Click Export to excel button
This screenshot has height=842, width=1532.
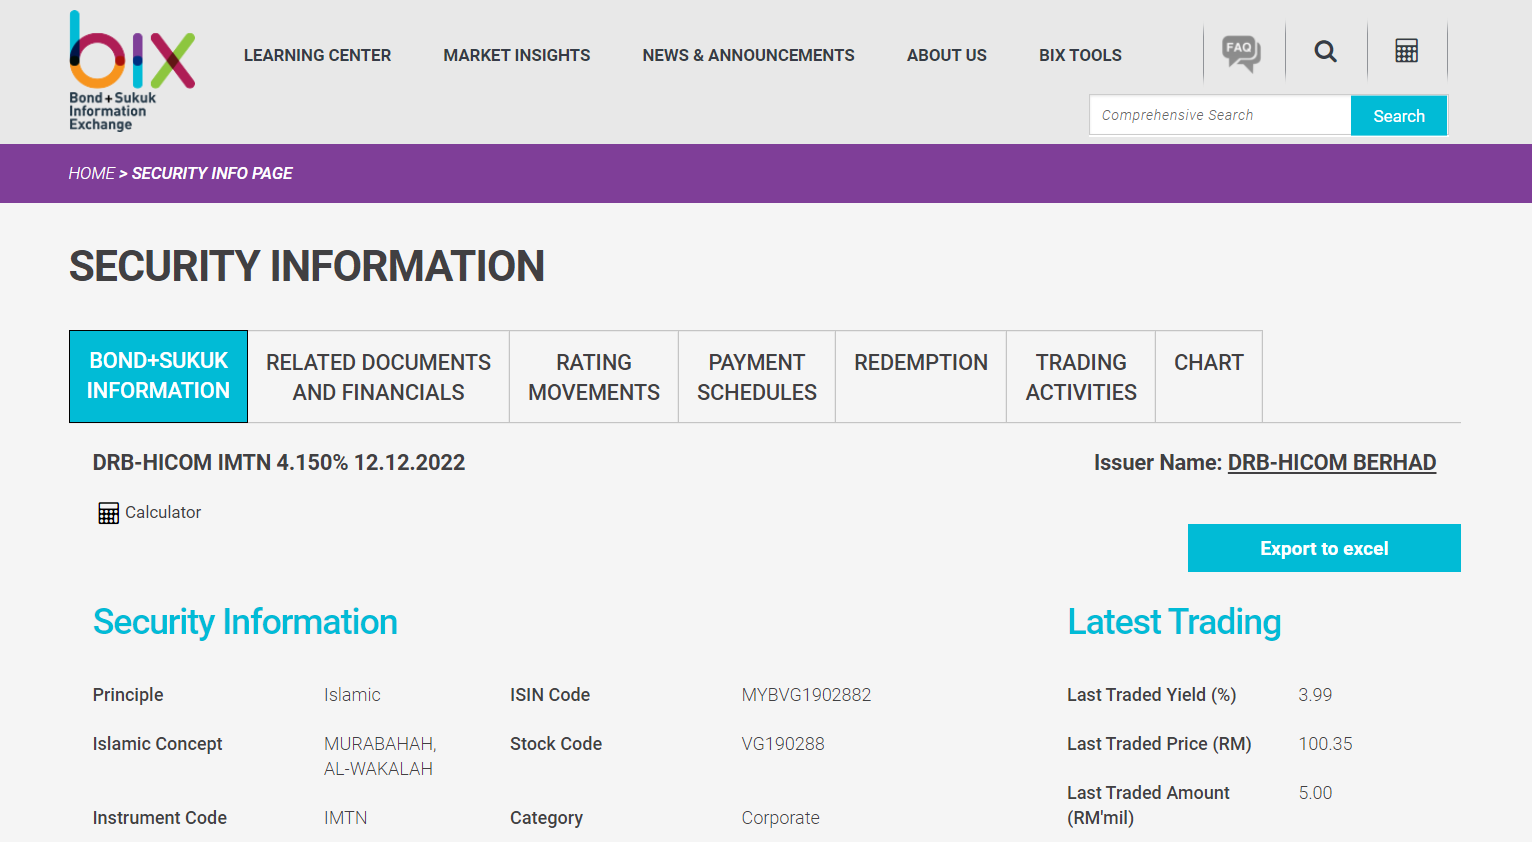click(1324, 548)
